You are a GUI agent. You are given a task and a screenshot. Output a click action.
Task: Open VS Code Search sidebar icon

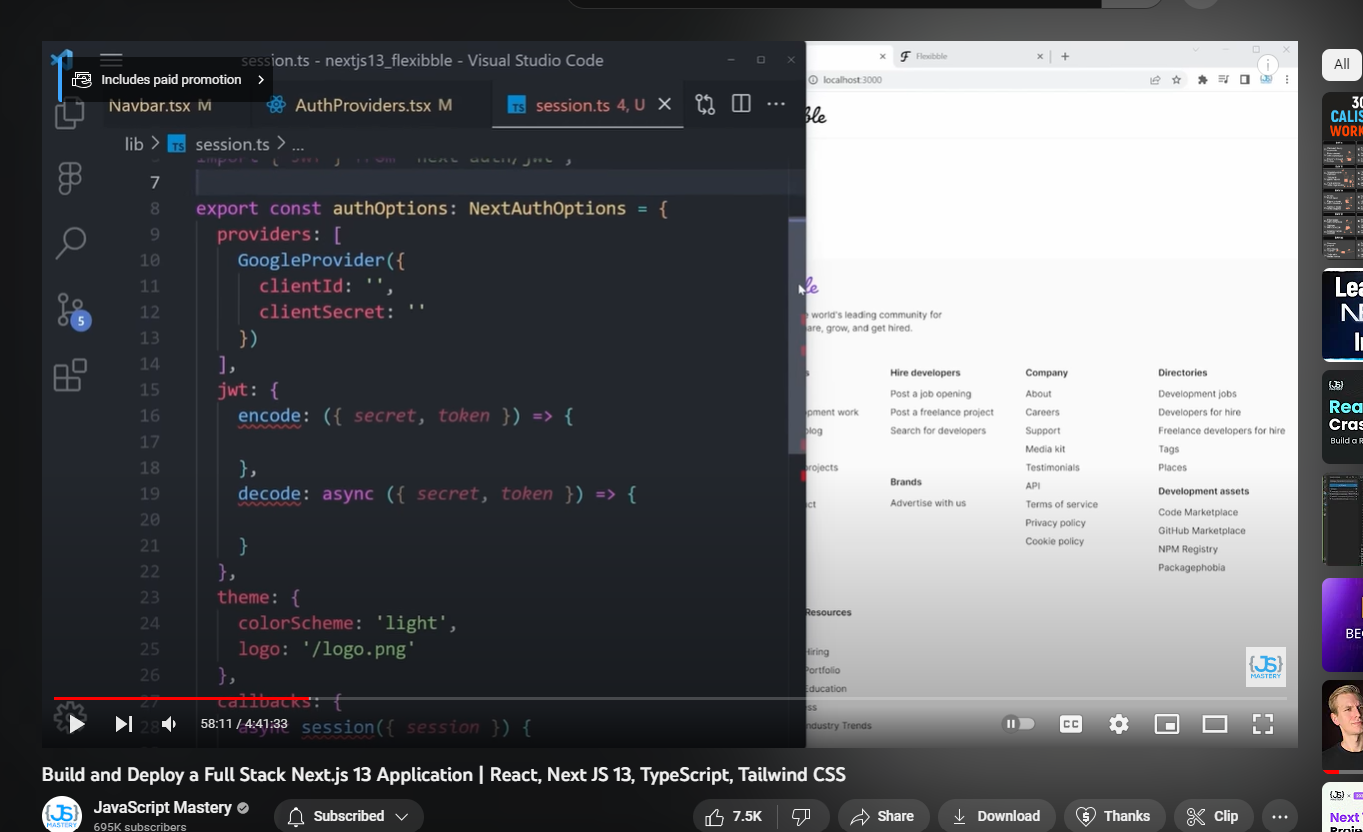[x=70, y=242]
